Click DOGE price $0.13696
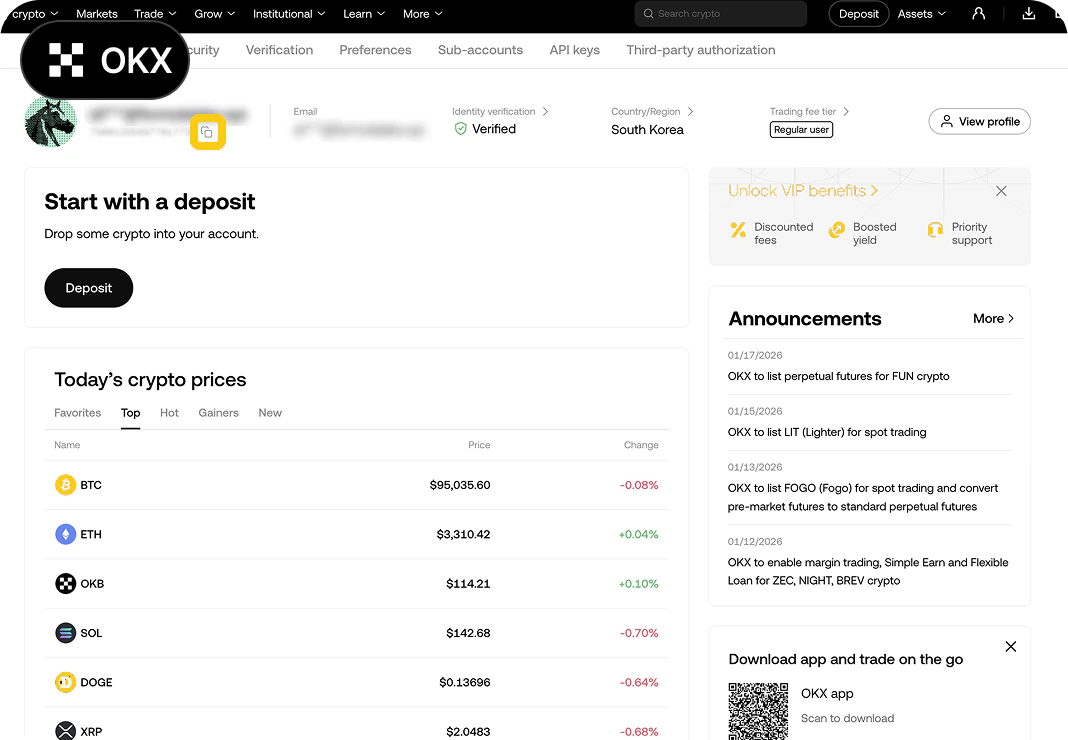The width and height of the screenshot is (1068, 740). click(465, 682)
